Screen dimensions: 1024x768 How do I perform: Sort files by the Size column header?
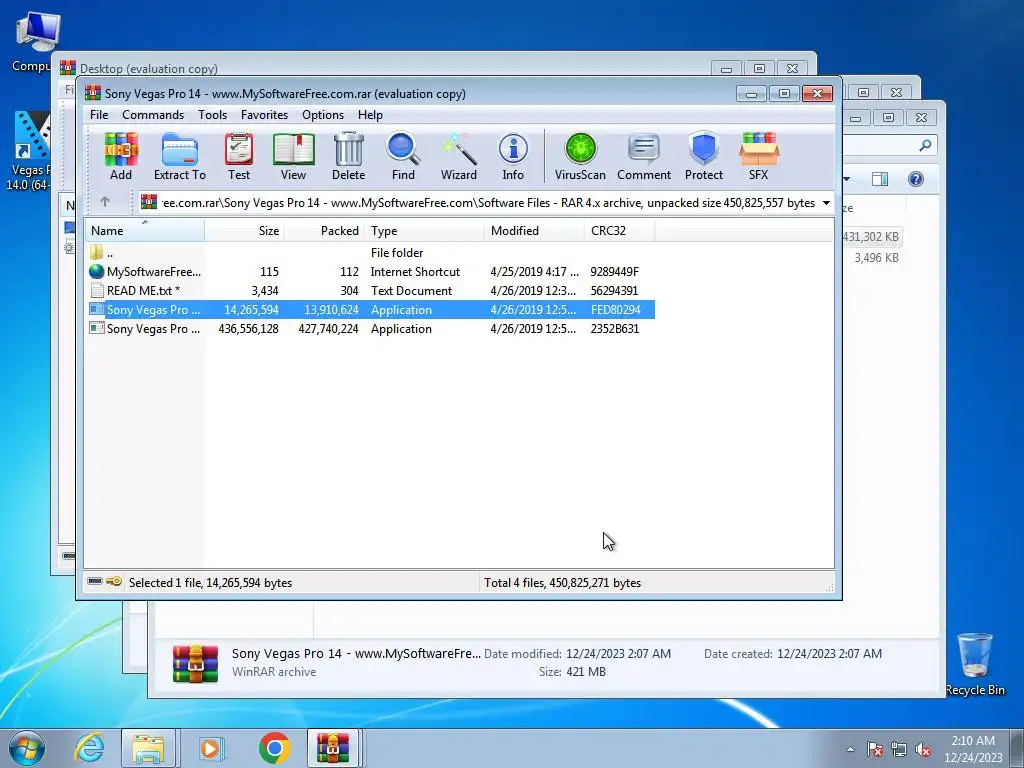click(245, 231)
